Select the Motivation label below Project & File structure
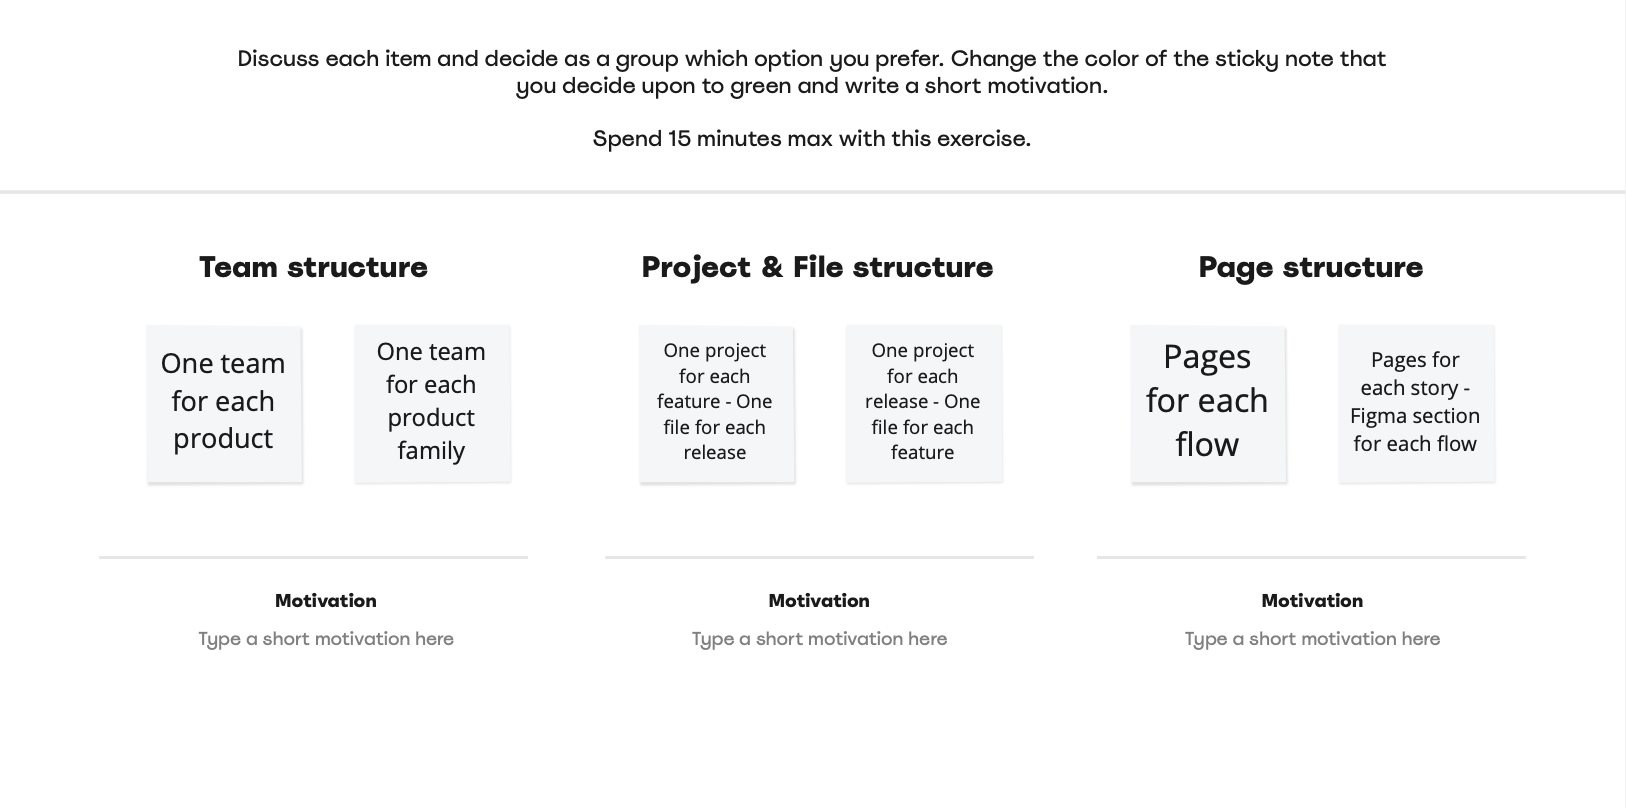Screen dimensions: 1626x808 [x=819, y=601]
